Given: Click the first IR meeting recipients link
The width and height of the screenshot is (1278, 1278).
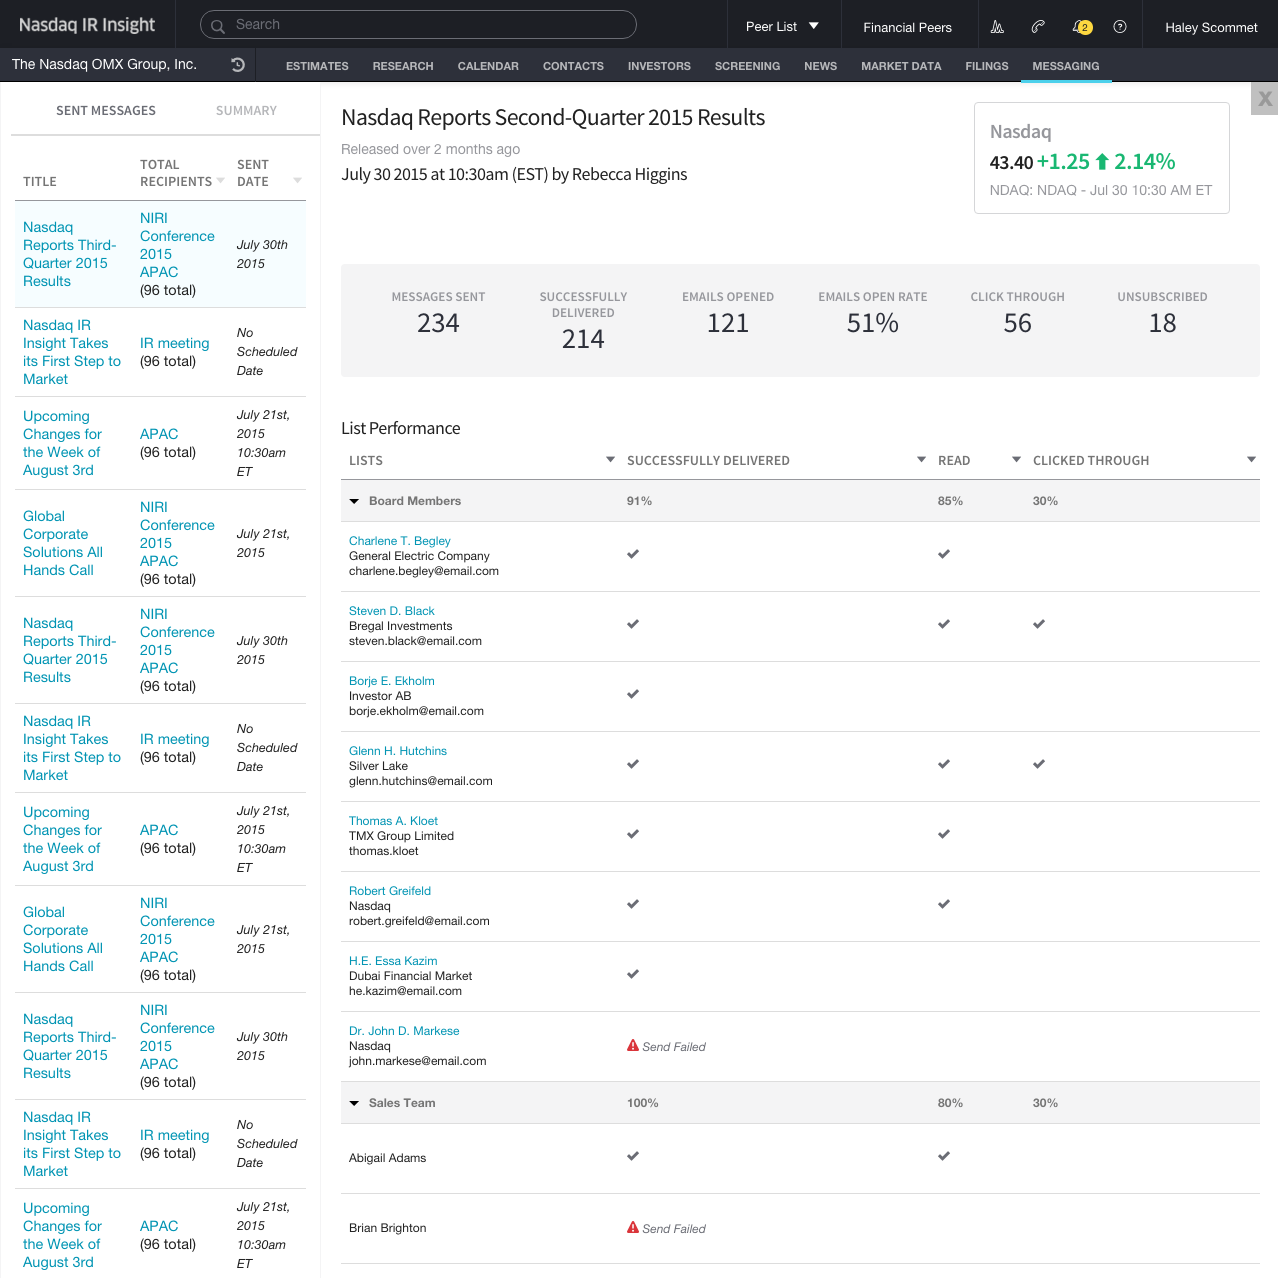Looking at the screenshot, I should (x=175, y=343).
